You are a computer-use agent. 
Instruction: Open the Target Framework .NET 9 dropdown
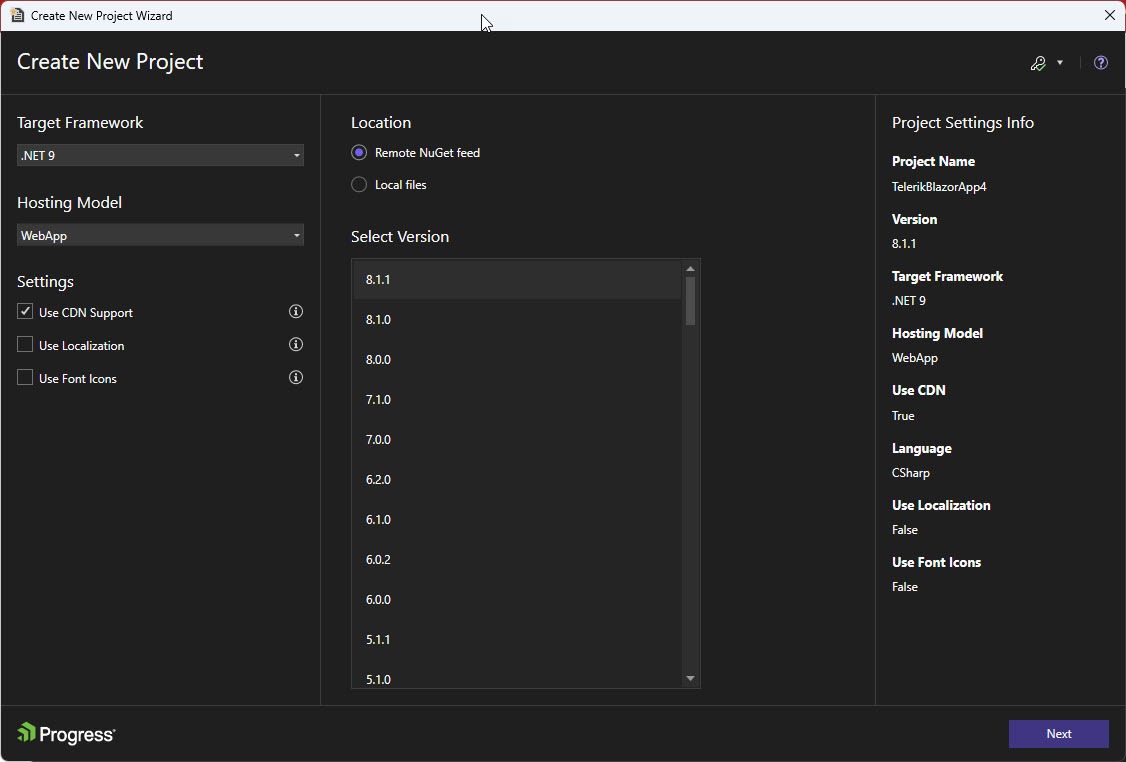160,155
